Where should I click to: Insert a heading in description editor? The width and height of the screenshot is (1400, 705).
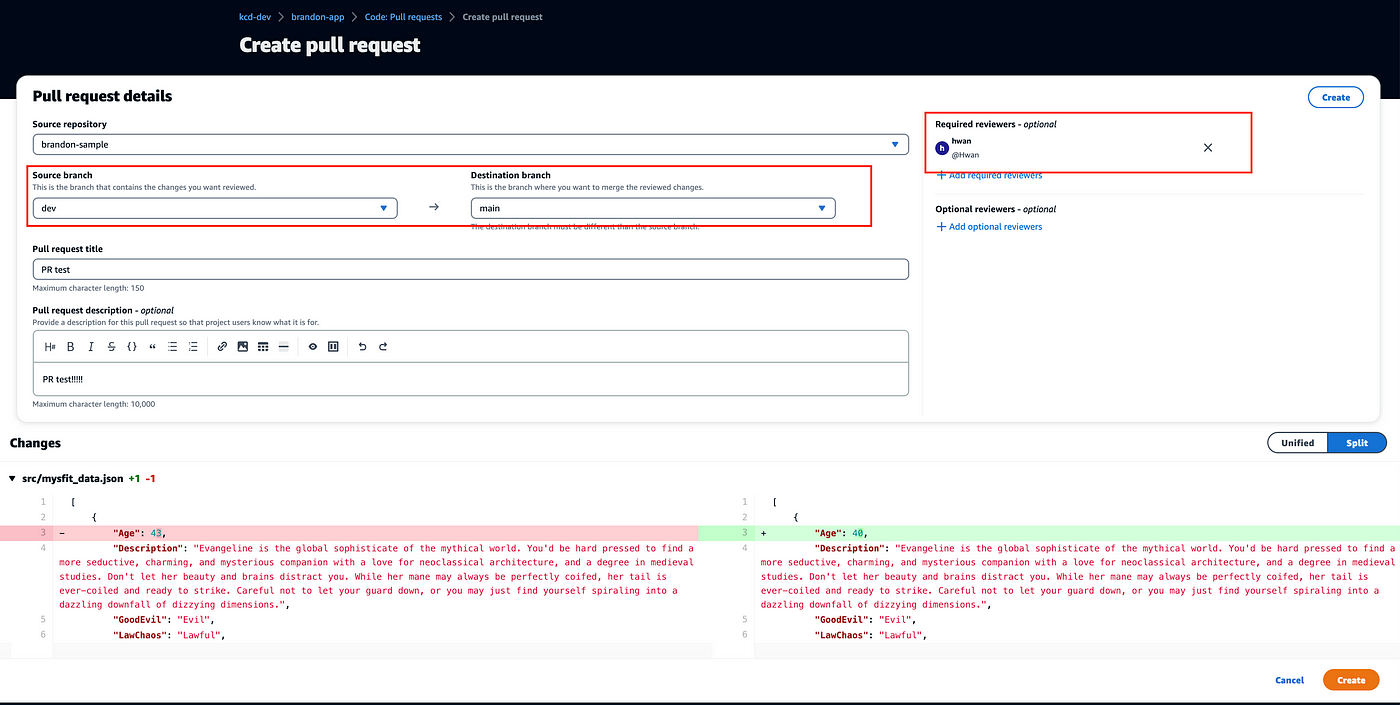pos(50,347)
